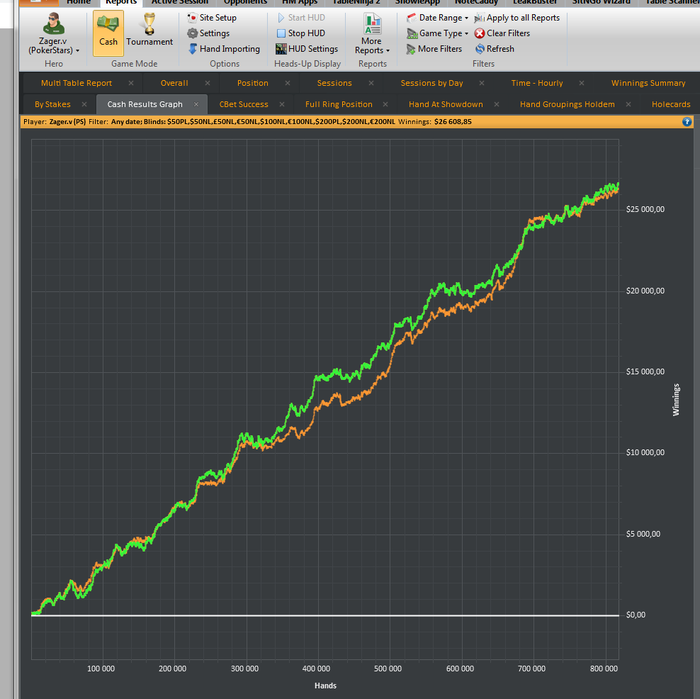Close the Time - Hourly tab

click(581, 83)
